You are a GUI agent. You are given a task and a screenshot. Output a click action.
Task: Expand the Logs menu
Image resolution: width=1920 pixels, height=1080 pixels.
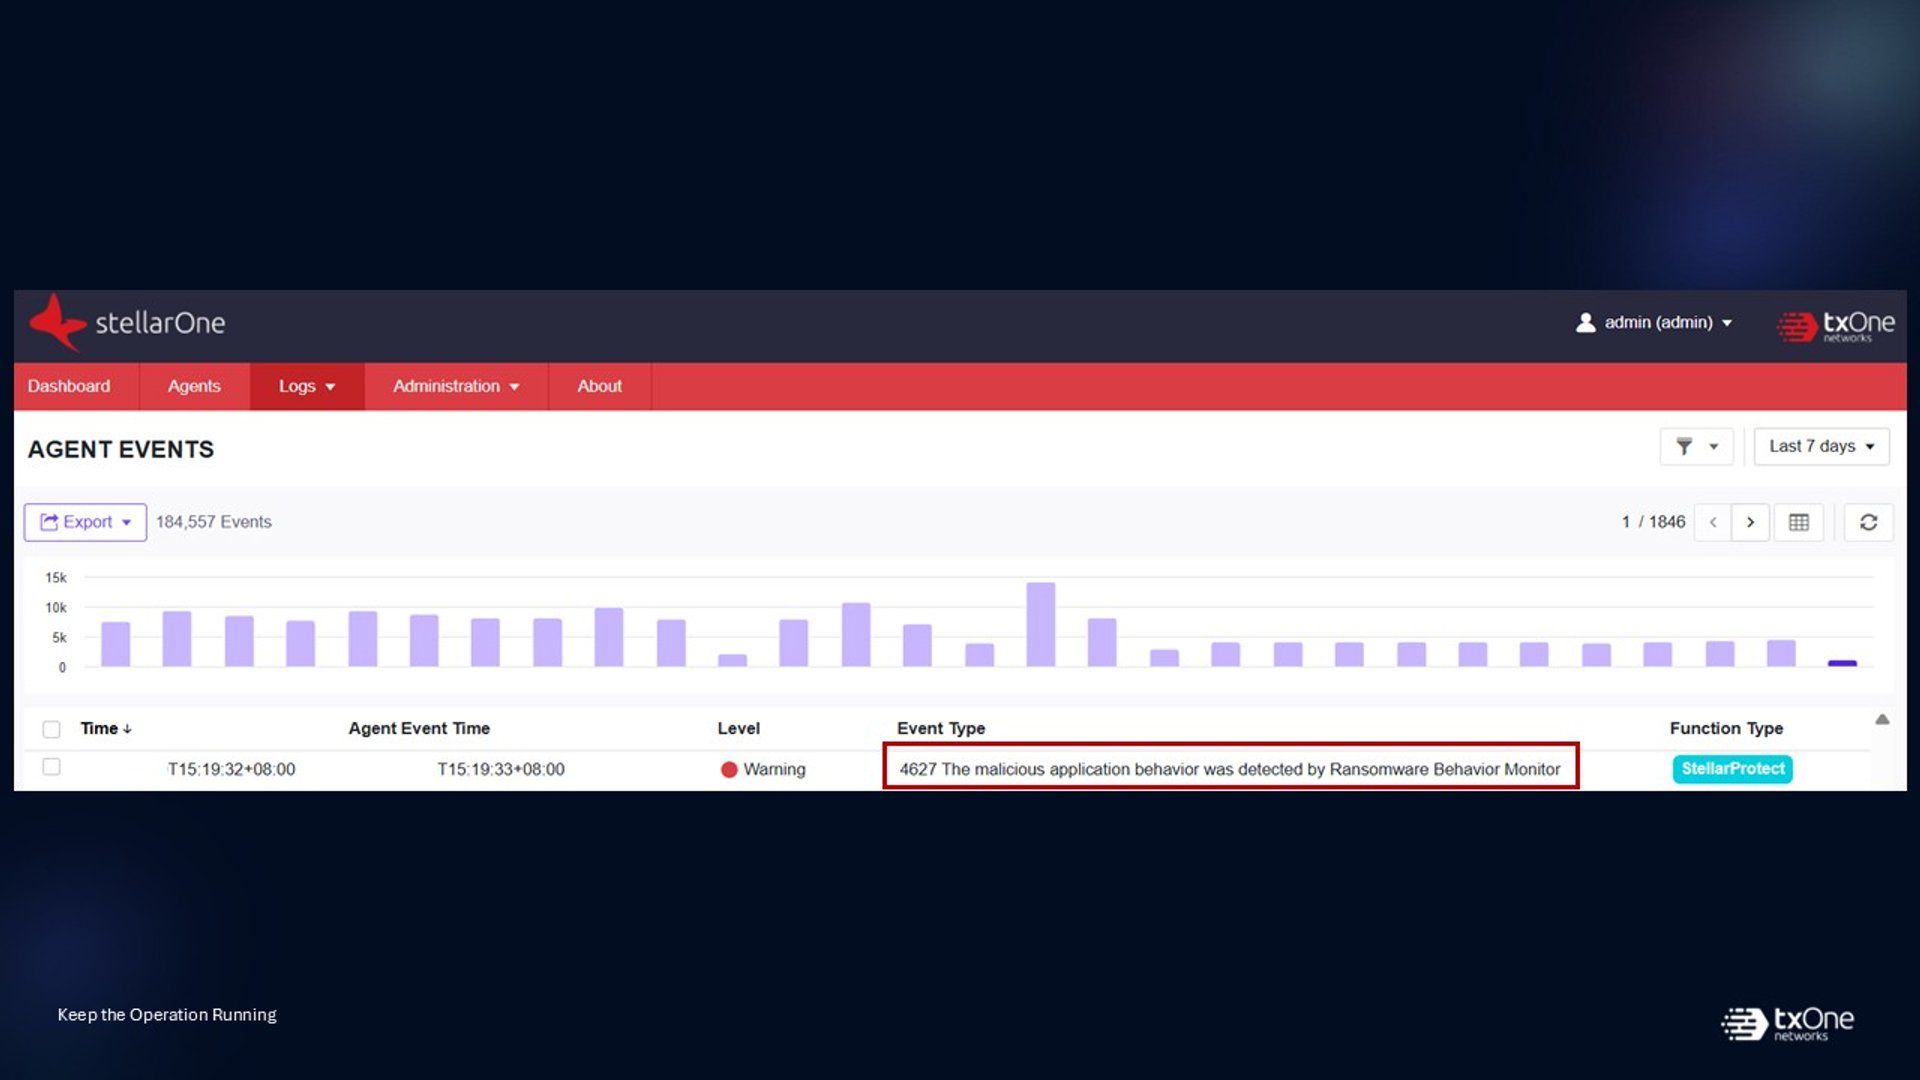[307, 386]
